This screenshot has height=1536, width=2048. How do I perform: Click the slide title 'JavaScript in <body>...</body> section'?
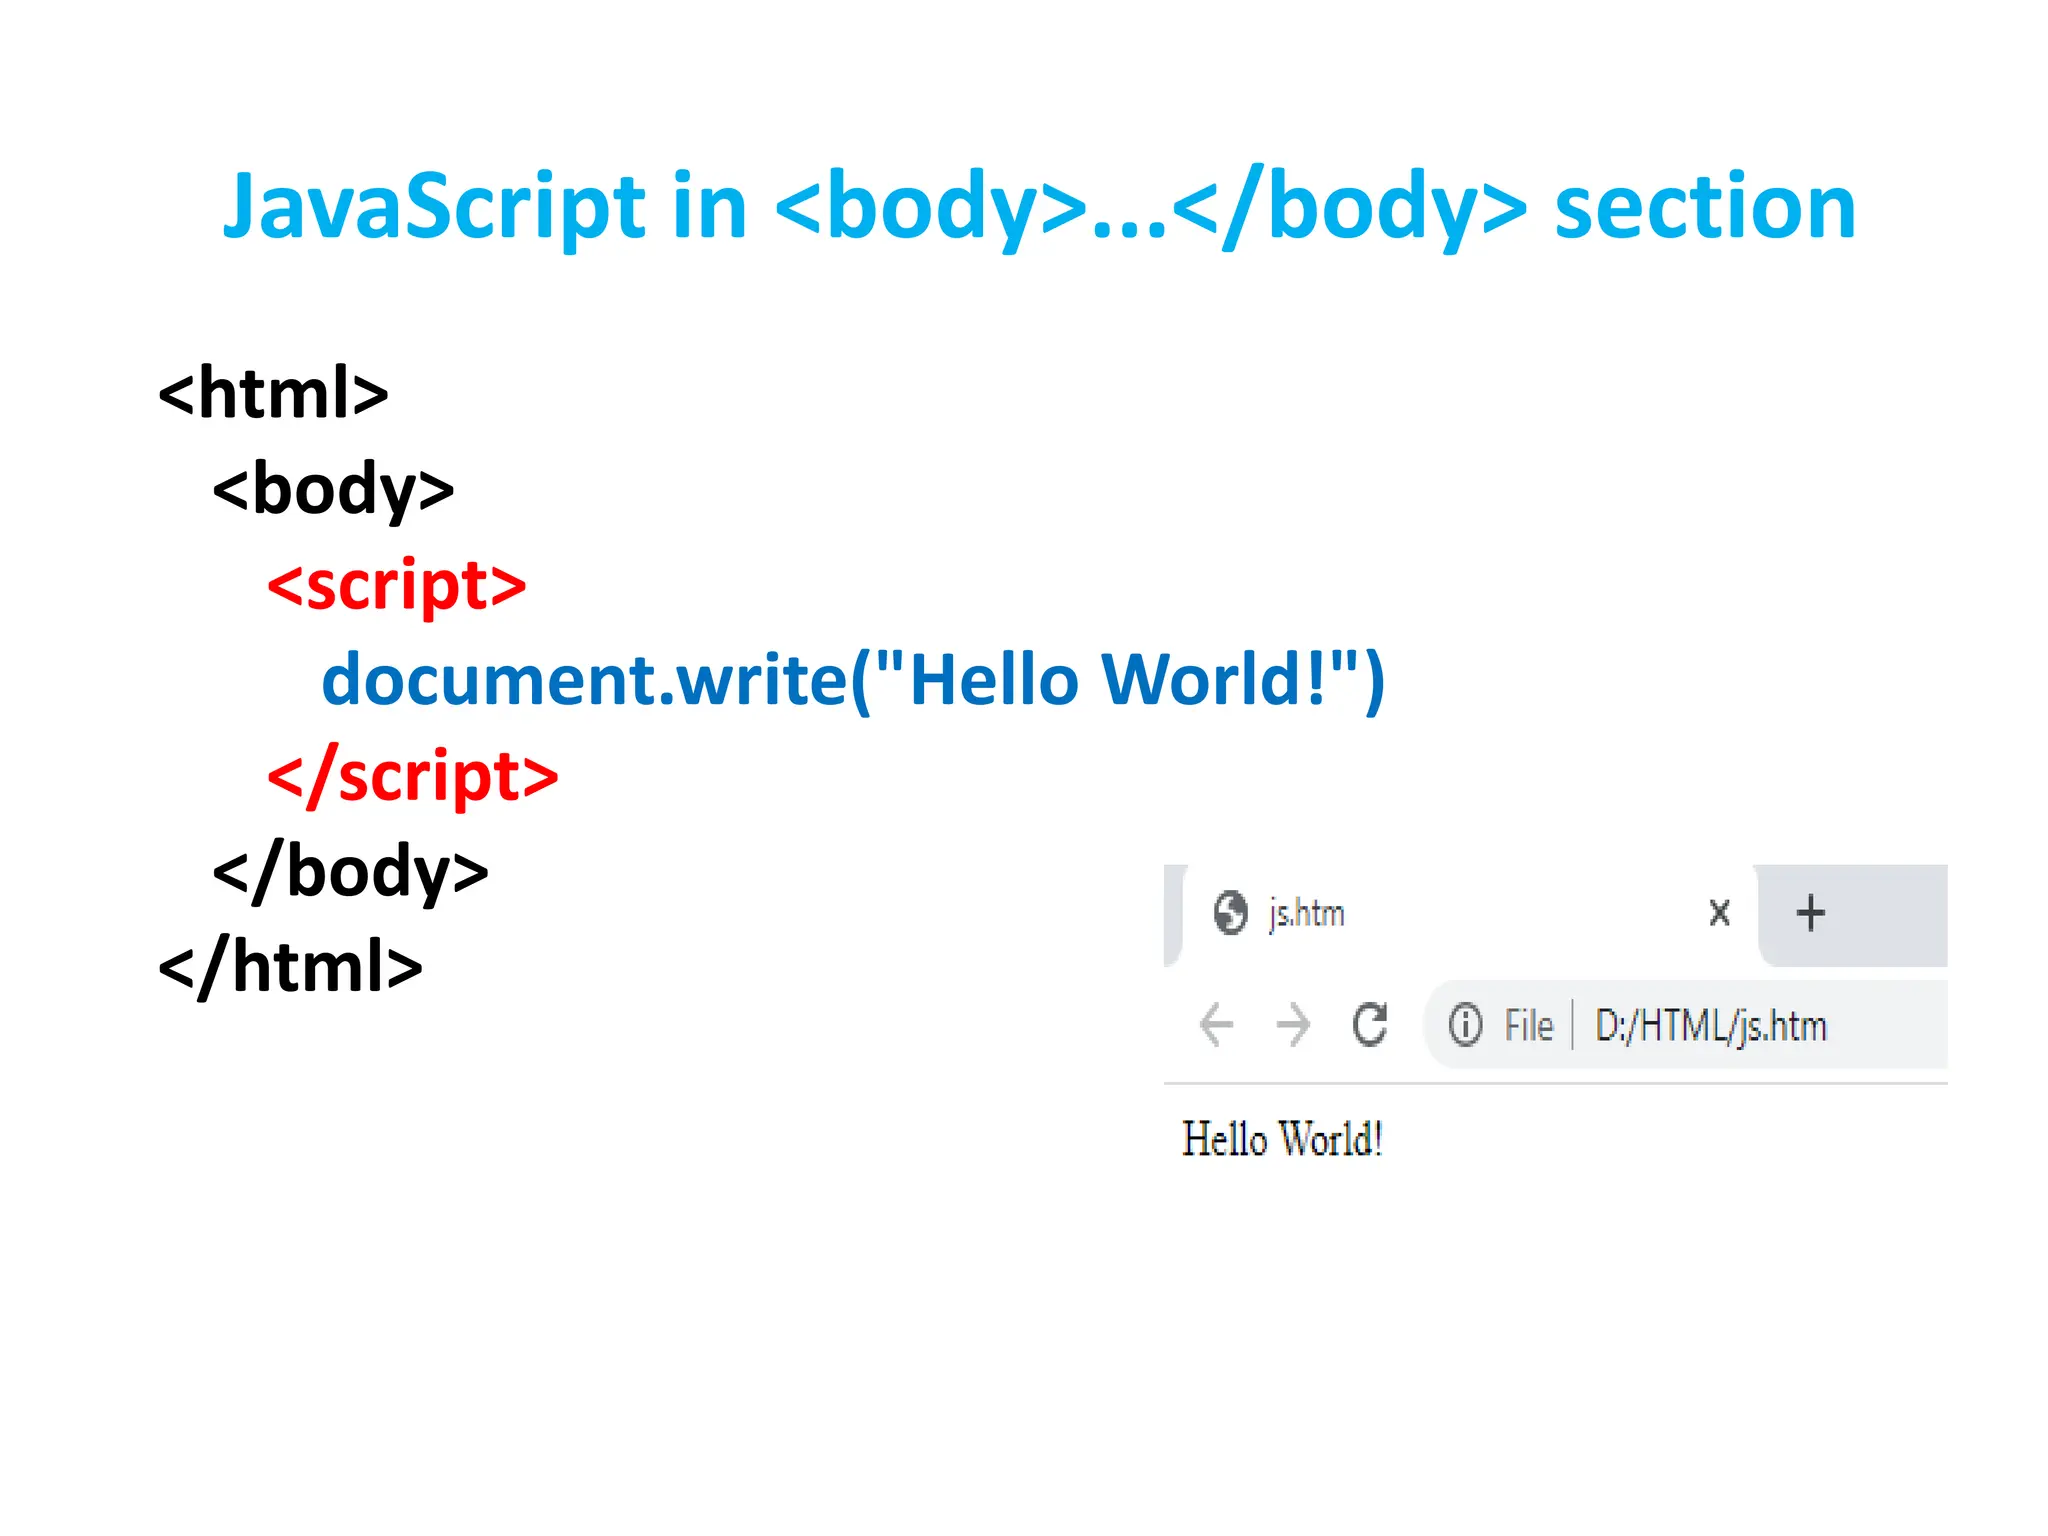point(1039,206)
